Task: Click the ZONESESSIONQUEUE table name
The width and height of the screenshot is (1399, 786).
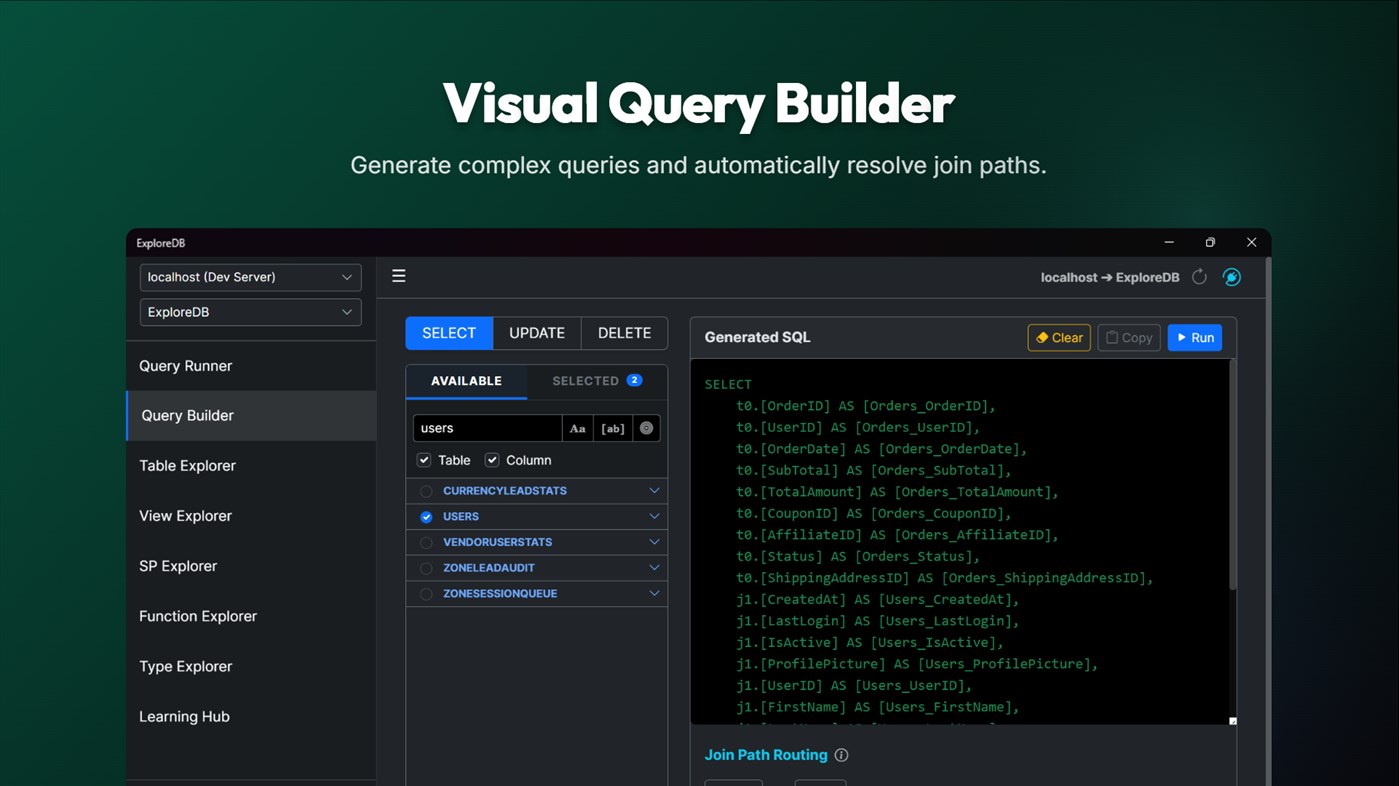Action: coord(500,594)
